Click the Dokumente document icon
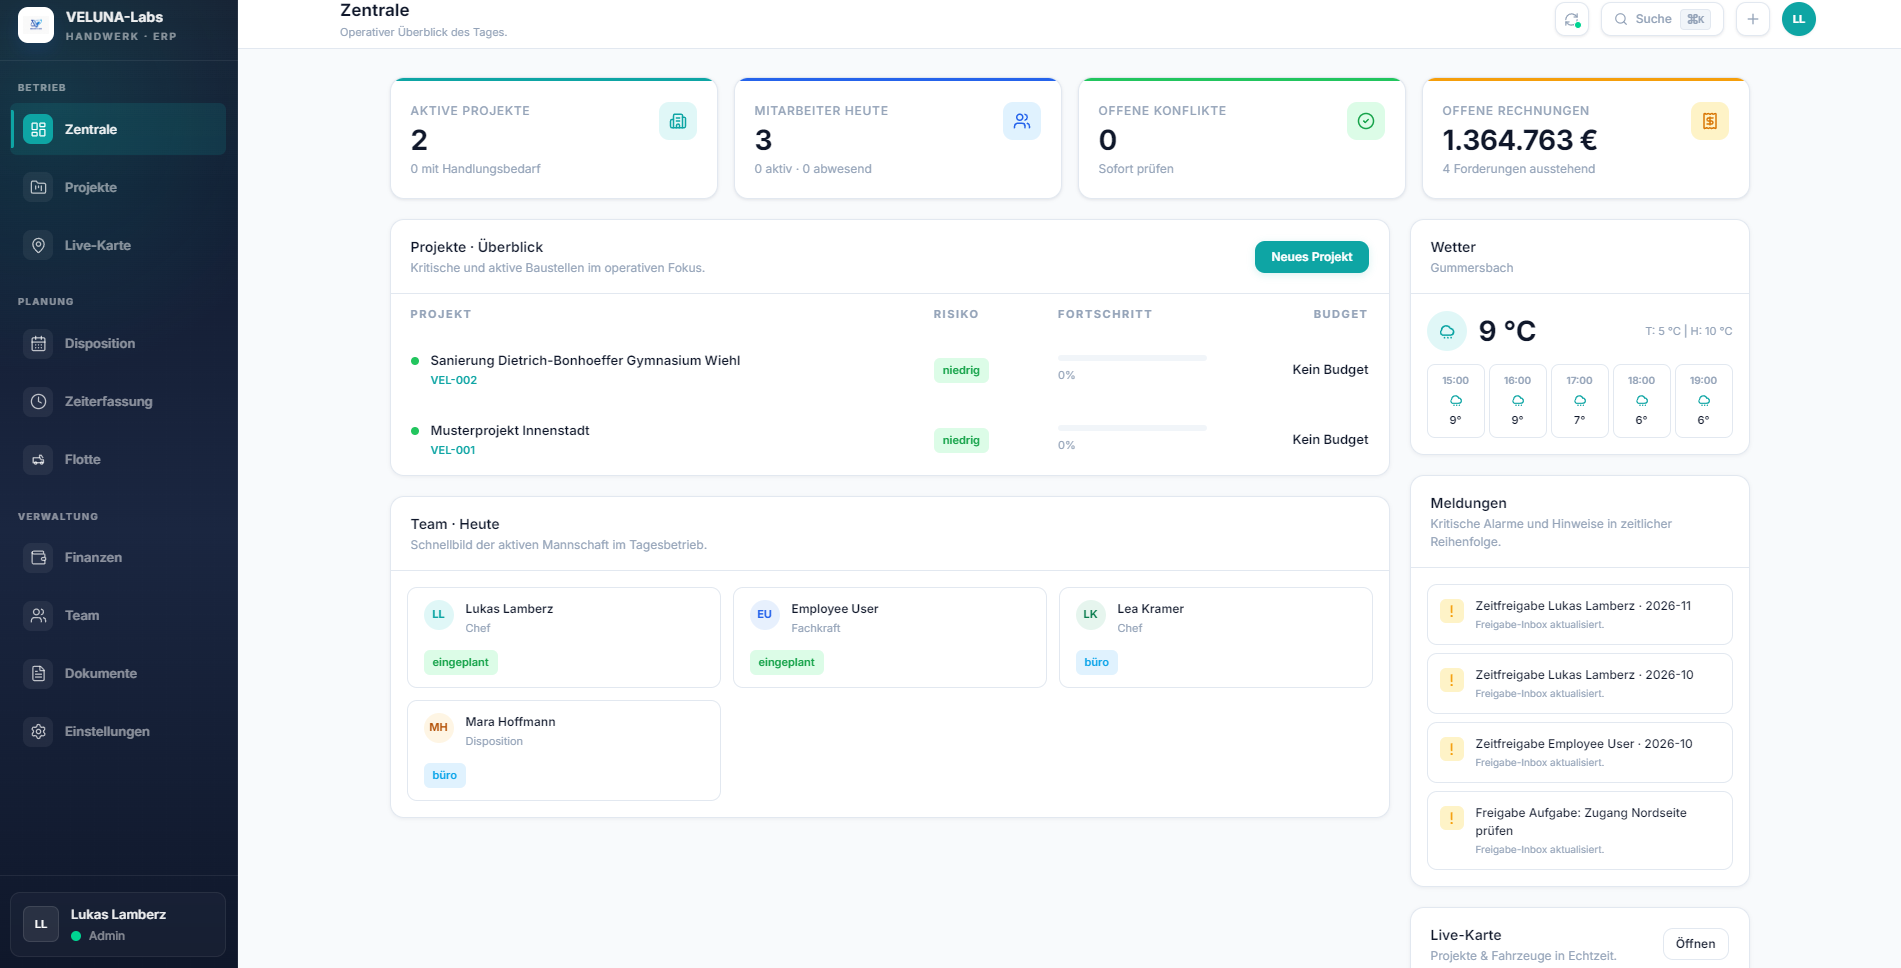The width and height of the screenshot is (1901, 968). (38, 673)
